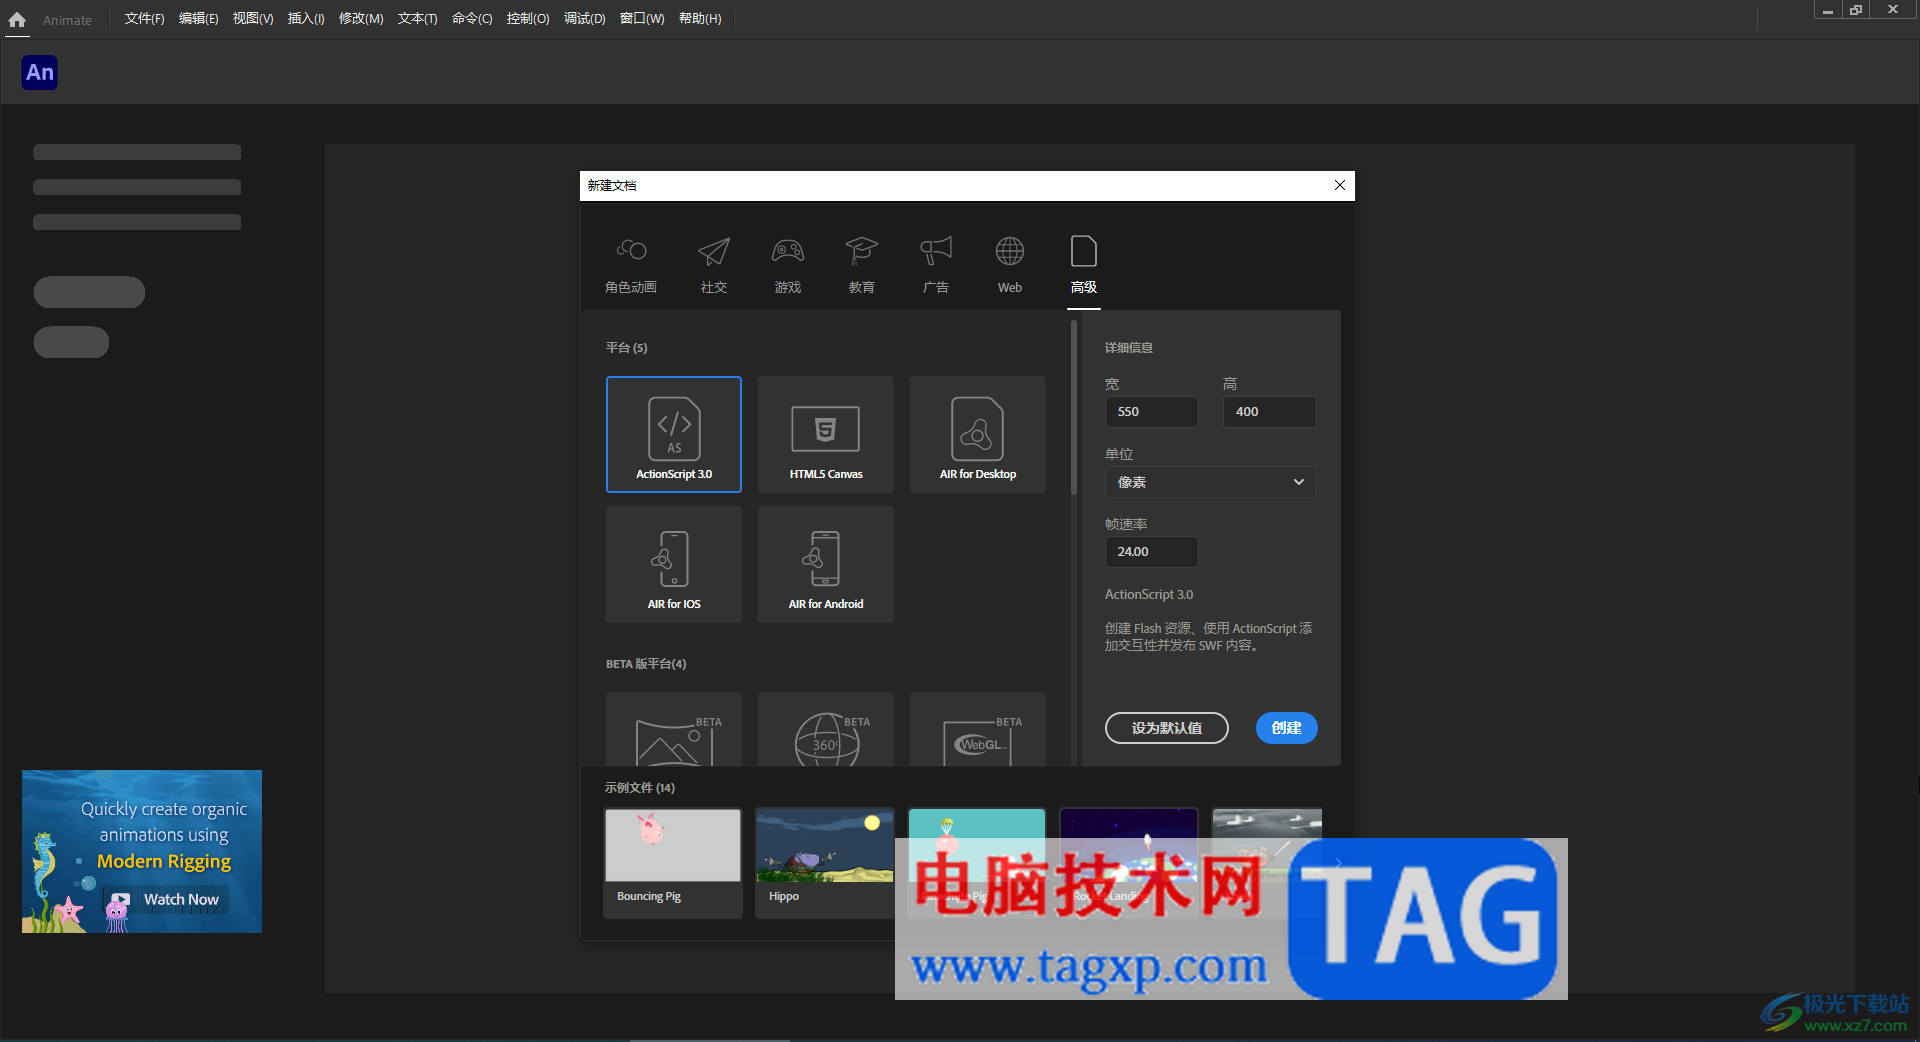1920x1042 pixels.
Task: Choose the AIR for Android platform tile
Action: (x=826, y=564)
